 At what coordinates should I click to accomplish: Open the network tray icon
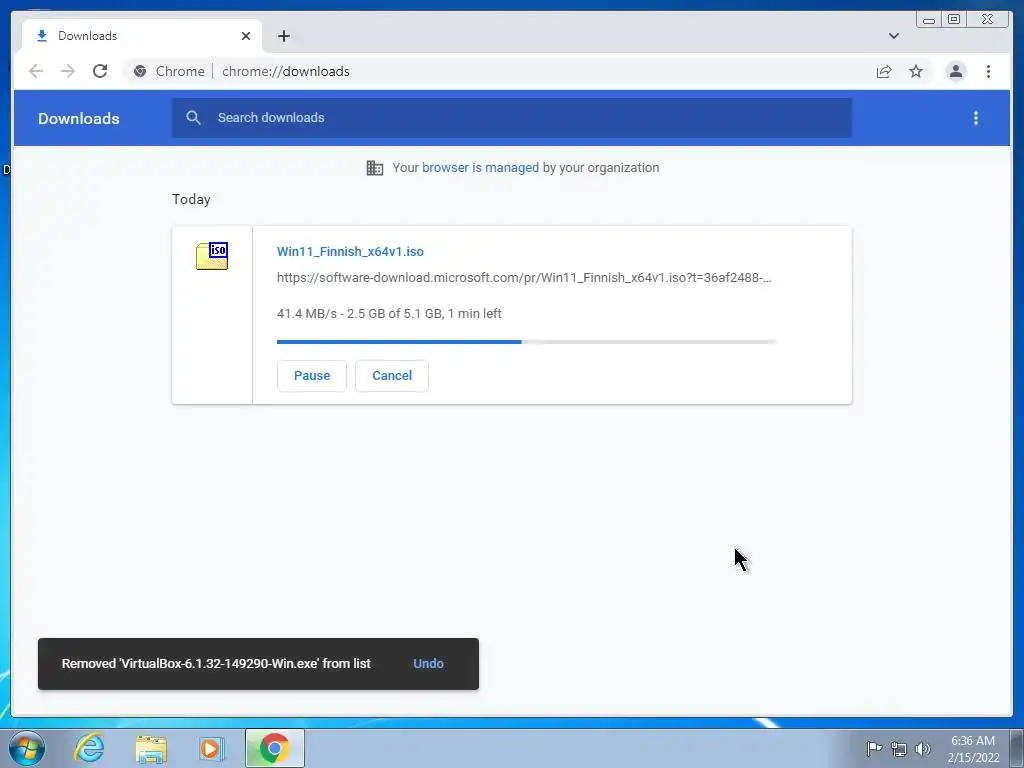pyautogui.click(x=899, y=749)
